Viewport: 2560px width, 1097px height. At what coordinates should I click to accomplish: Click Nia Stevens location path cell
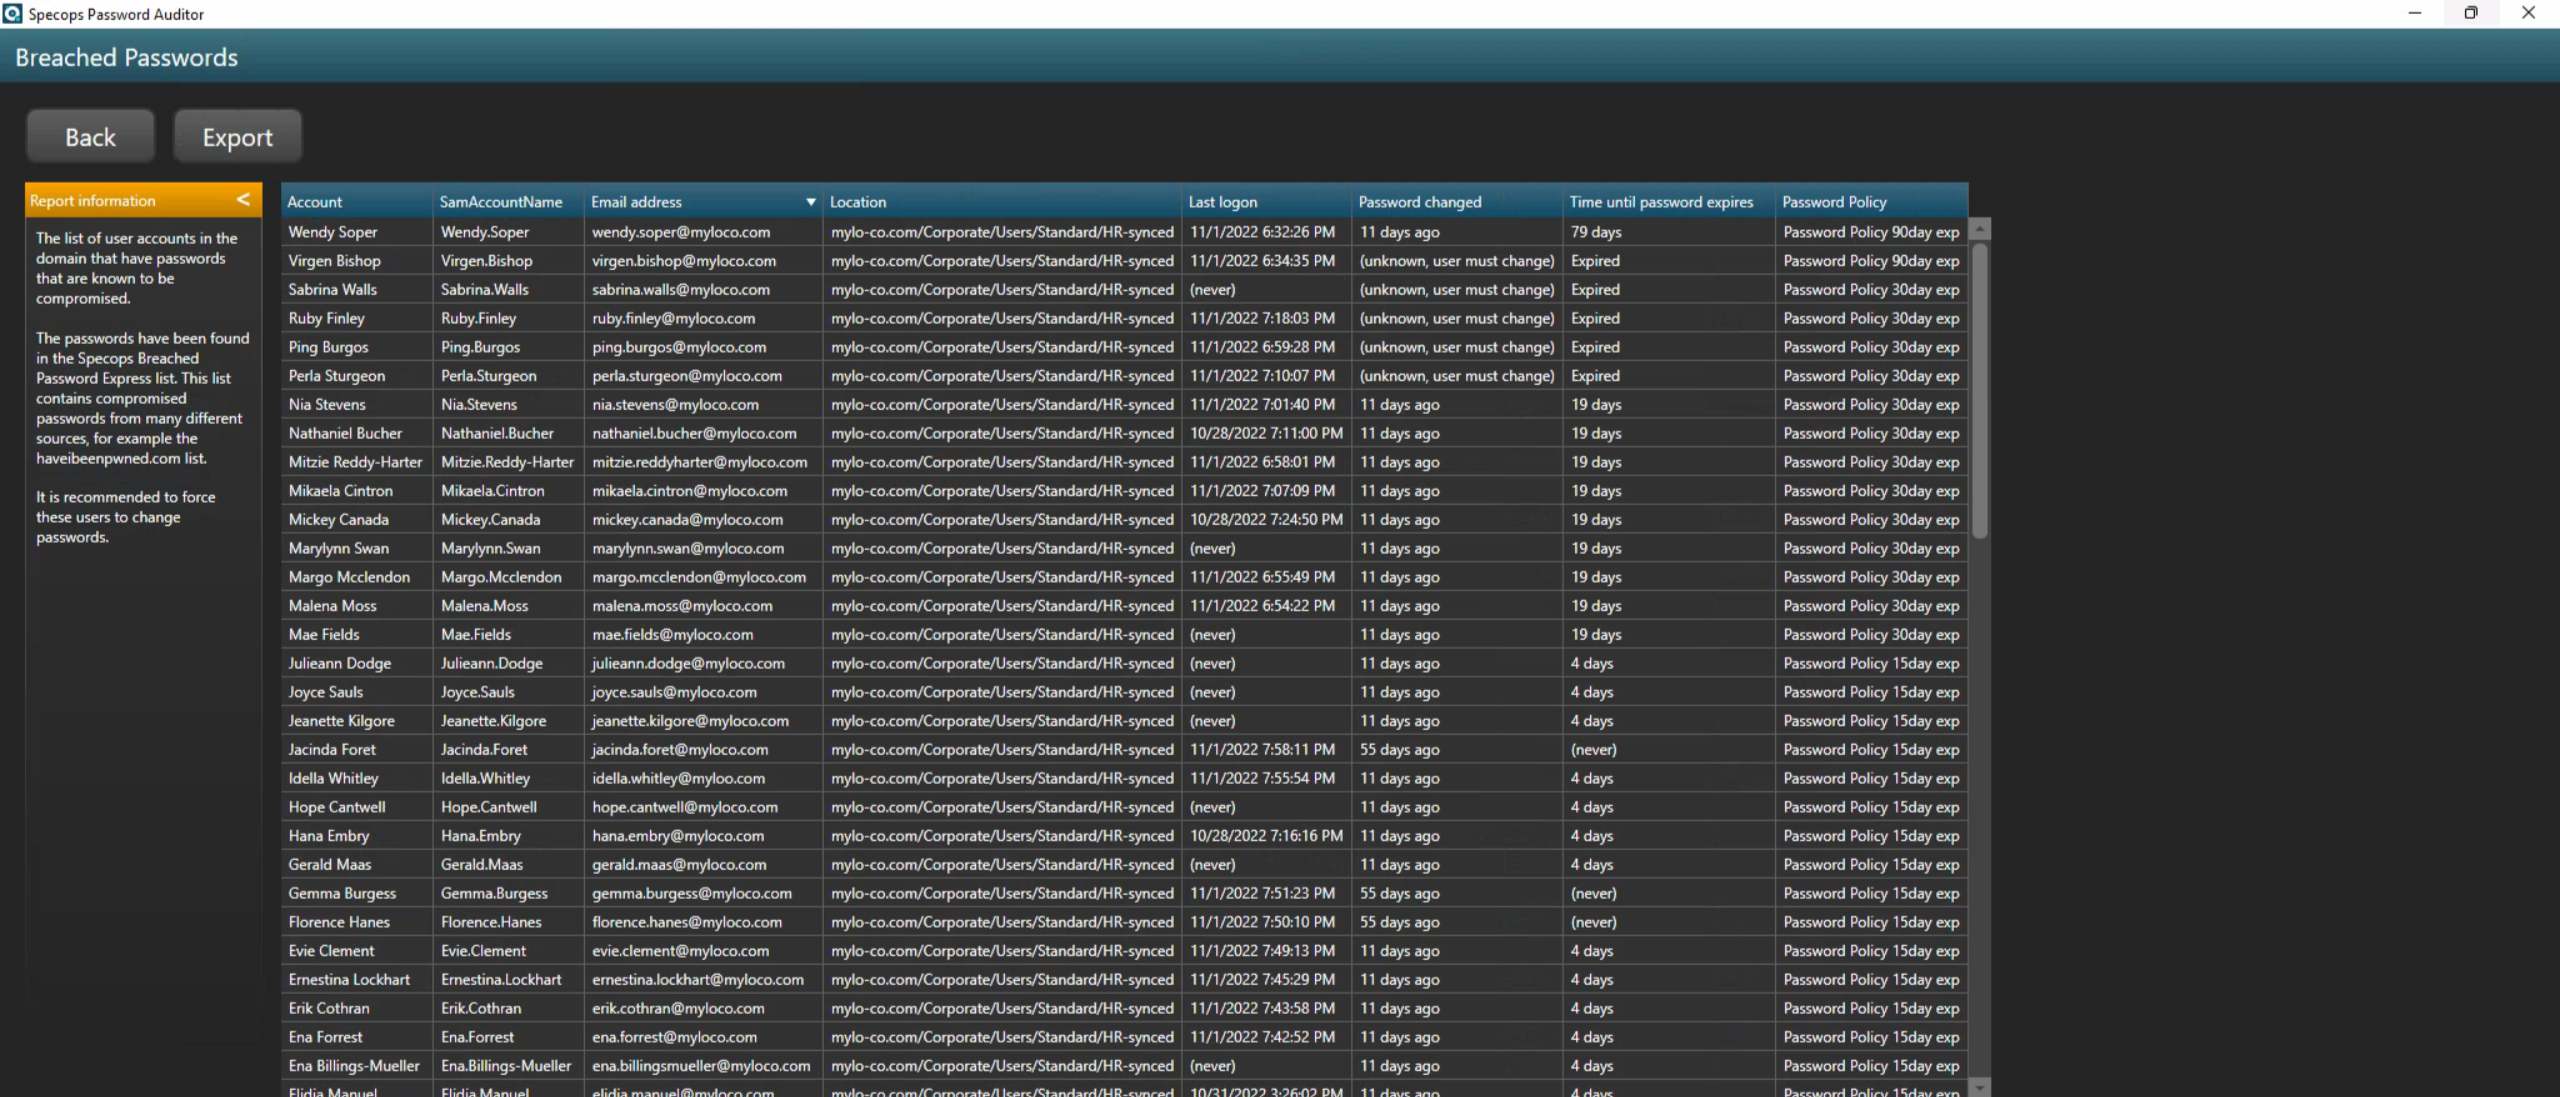coord(1002,405)
